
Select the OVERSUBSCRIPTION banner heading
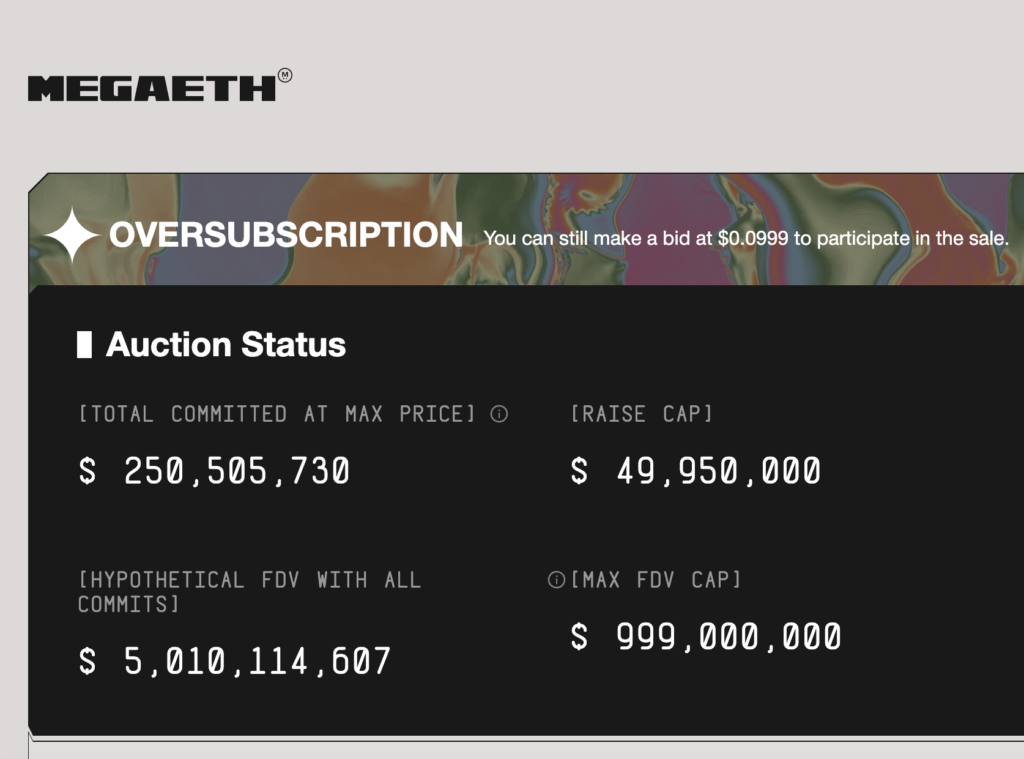tap(286, 236)
